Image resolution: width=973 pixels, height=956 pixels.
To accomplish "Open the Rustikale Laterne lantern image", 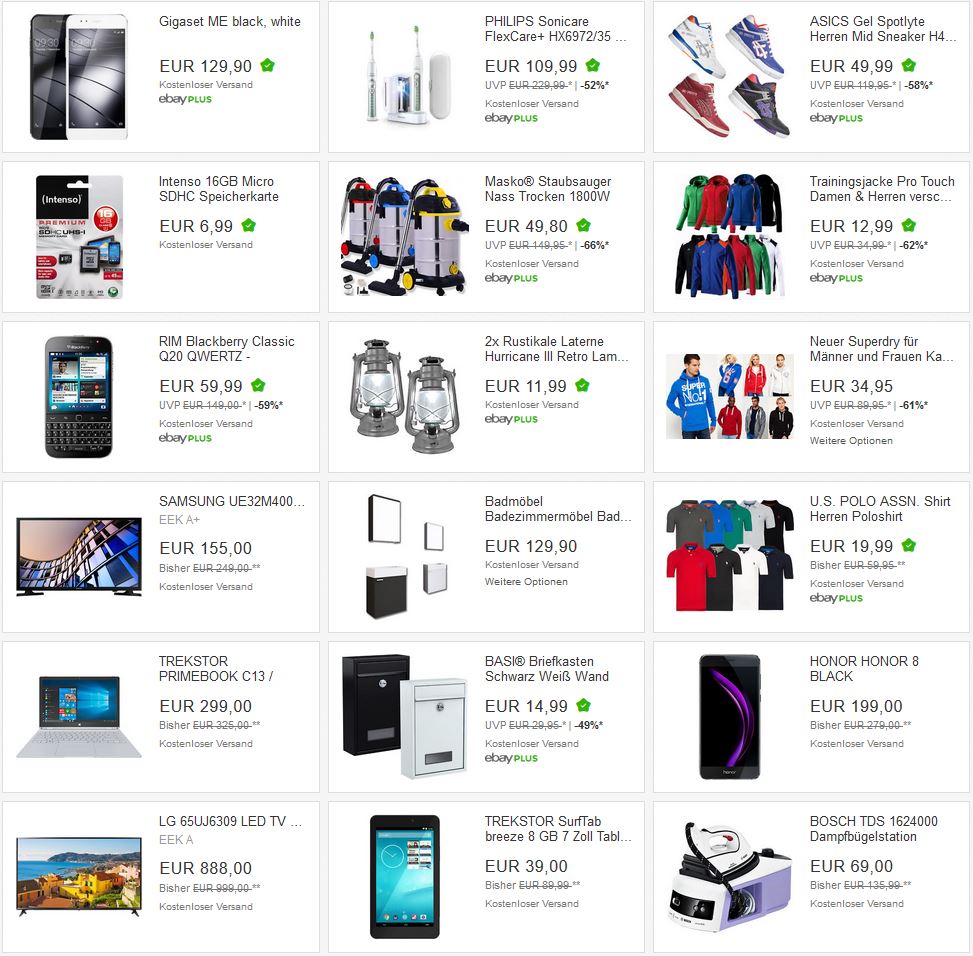I will click(x=405, y=396).
